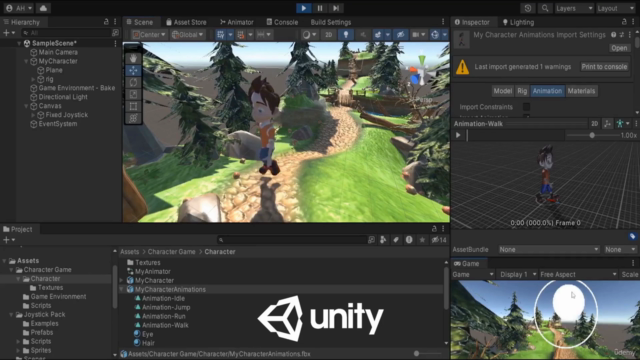This screenshot has width=640, height=360.
Task: Select the Materials import tab
Action: 581,91
